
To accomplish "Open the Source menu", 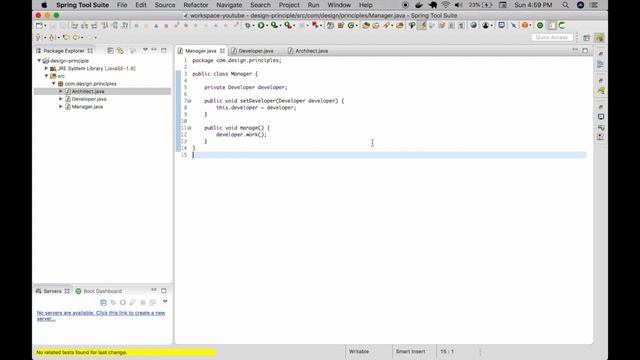I will pos(165,5).
